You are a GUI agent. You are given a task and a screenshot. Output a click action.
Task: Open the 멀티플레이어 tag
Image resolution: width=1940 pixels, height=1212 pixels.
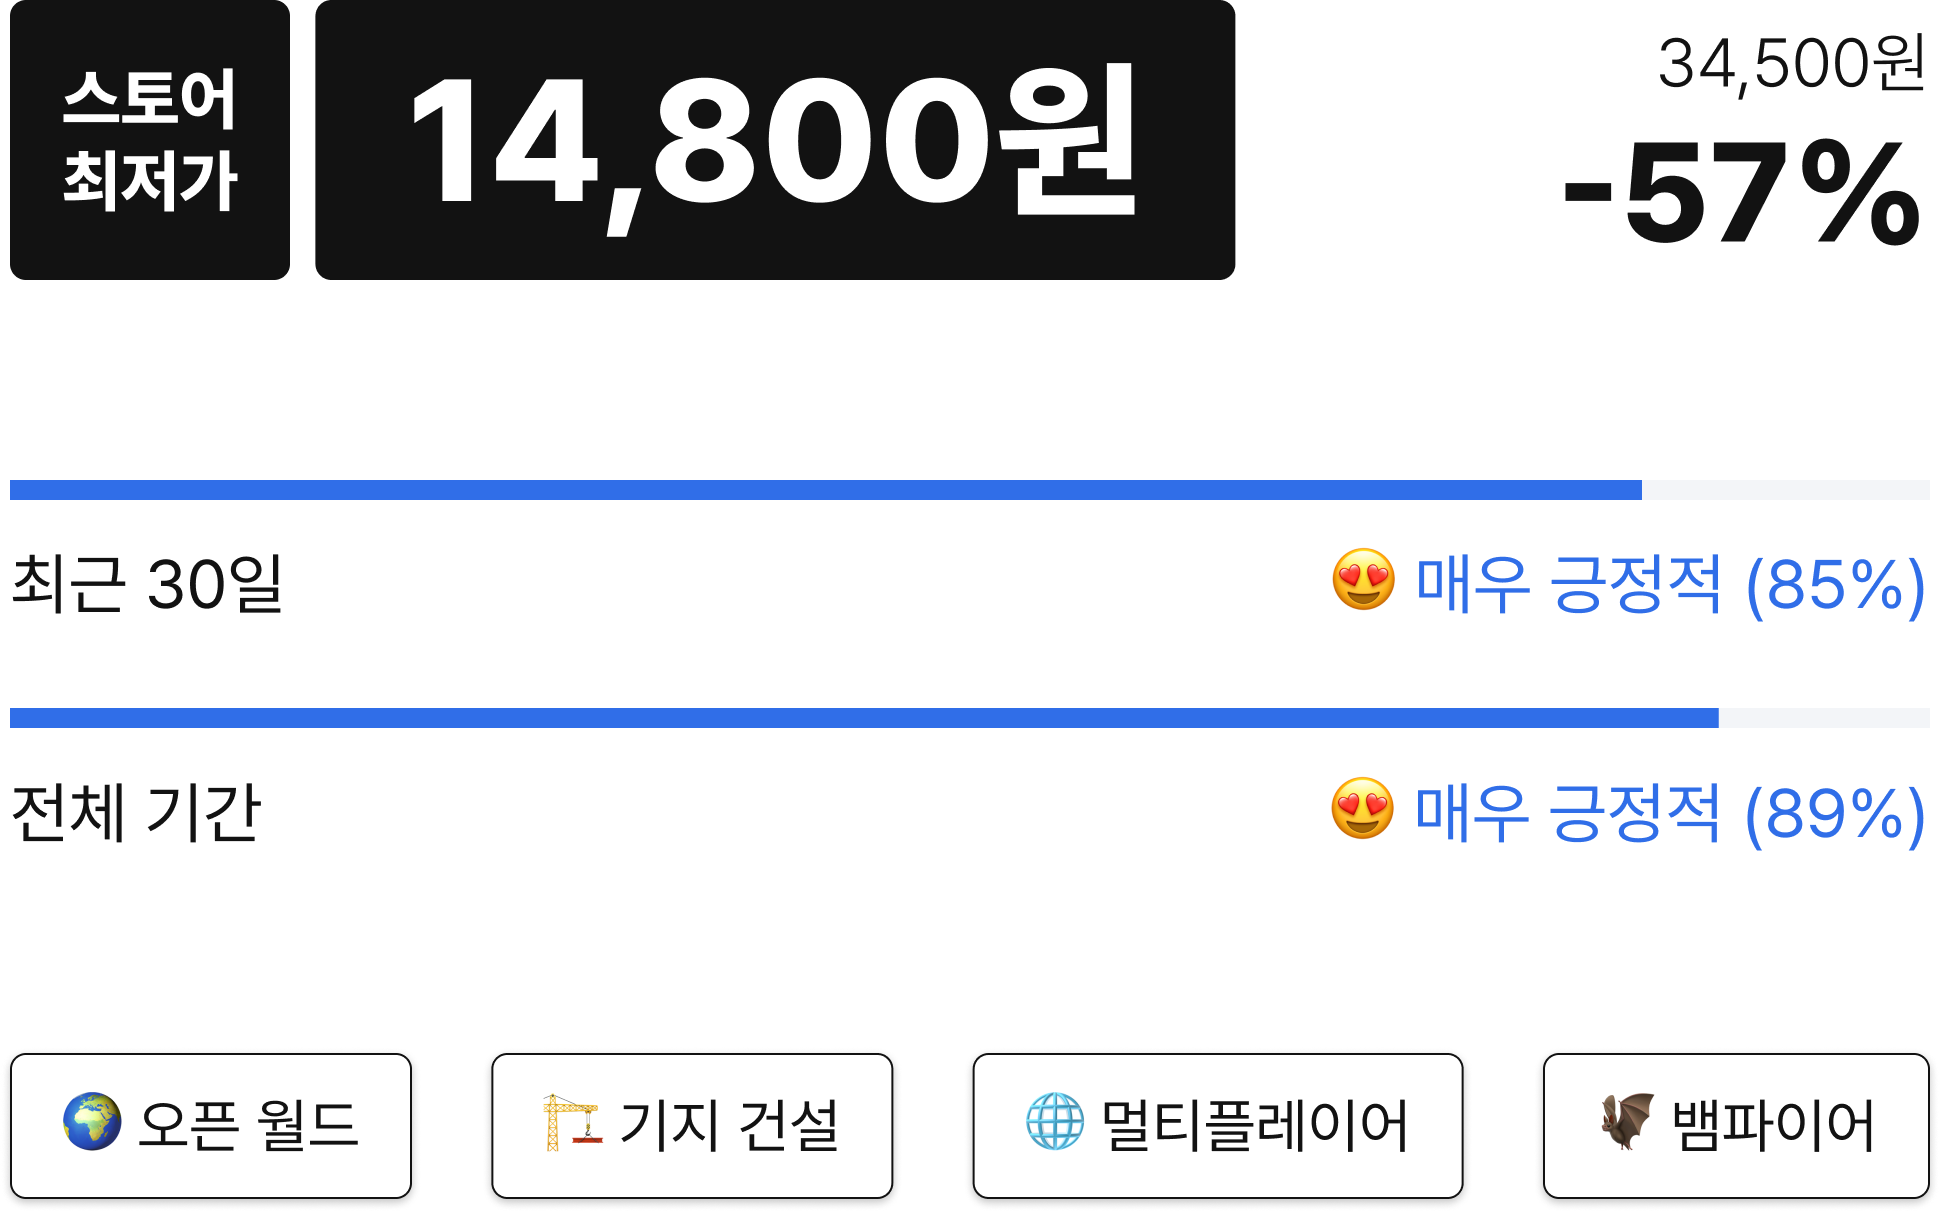click(x=1218, y=1125)
